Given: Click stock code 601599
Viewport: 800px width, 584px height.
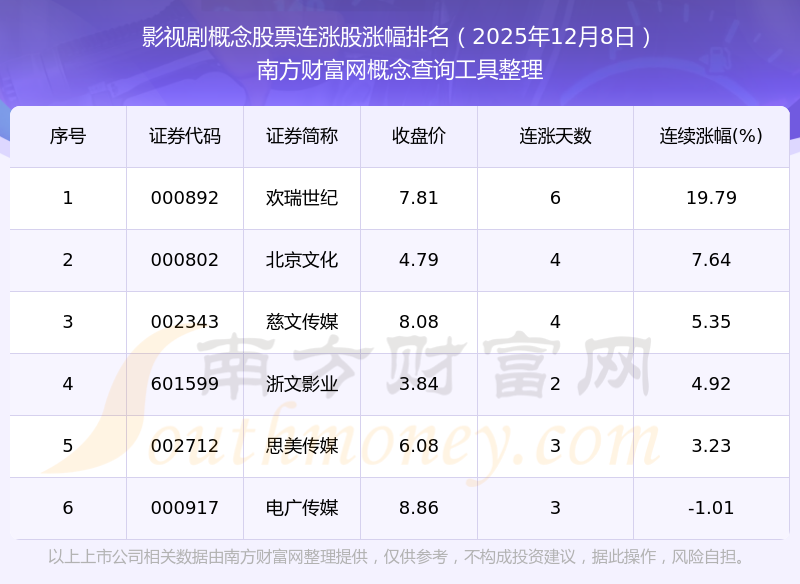Looking at the screenshot, I should point(185,384).
